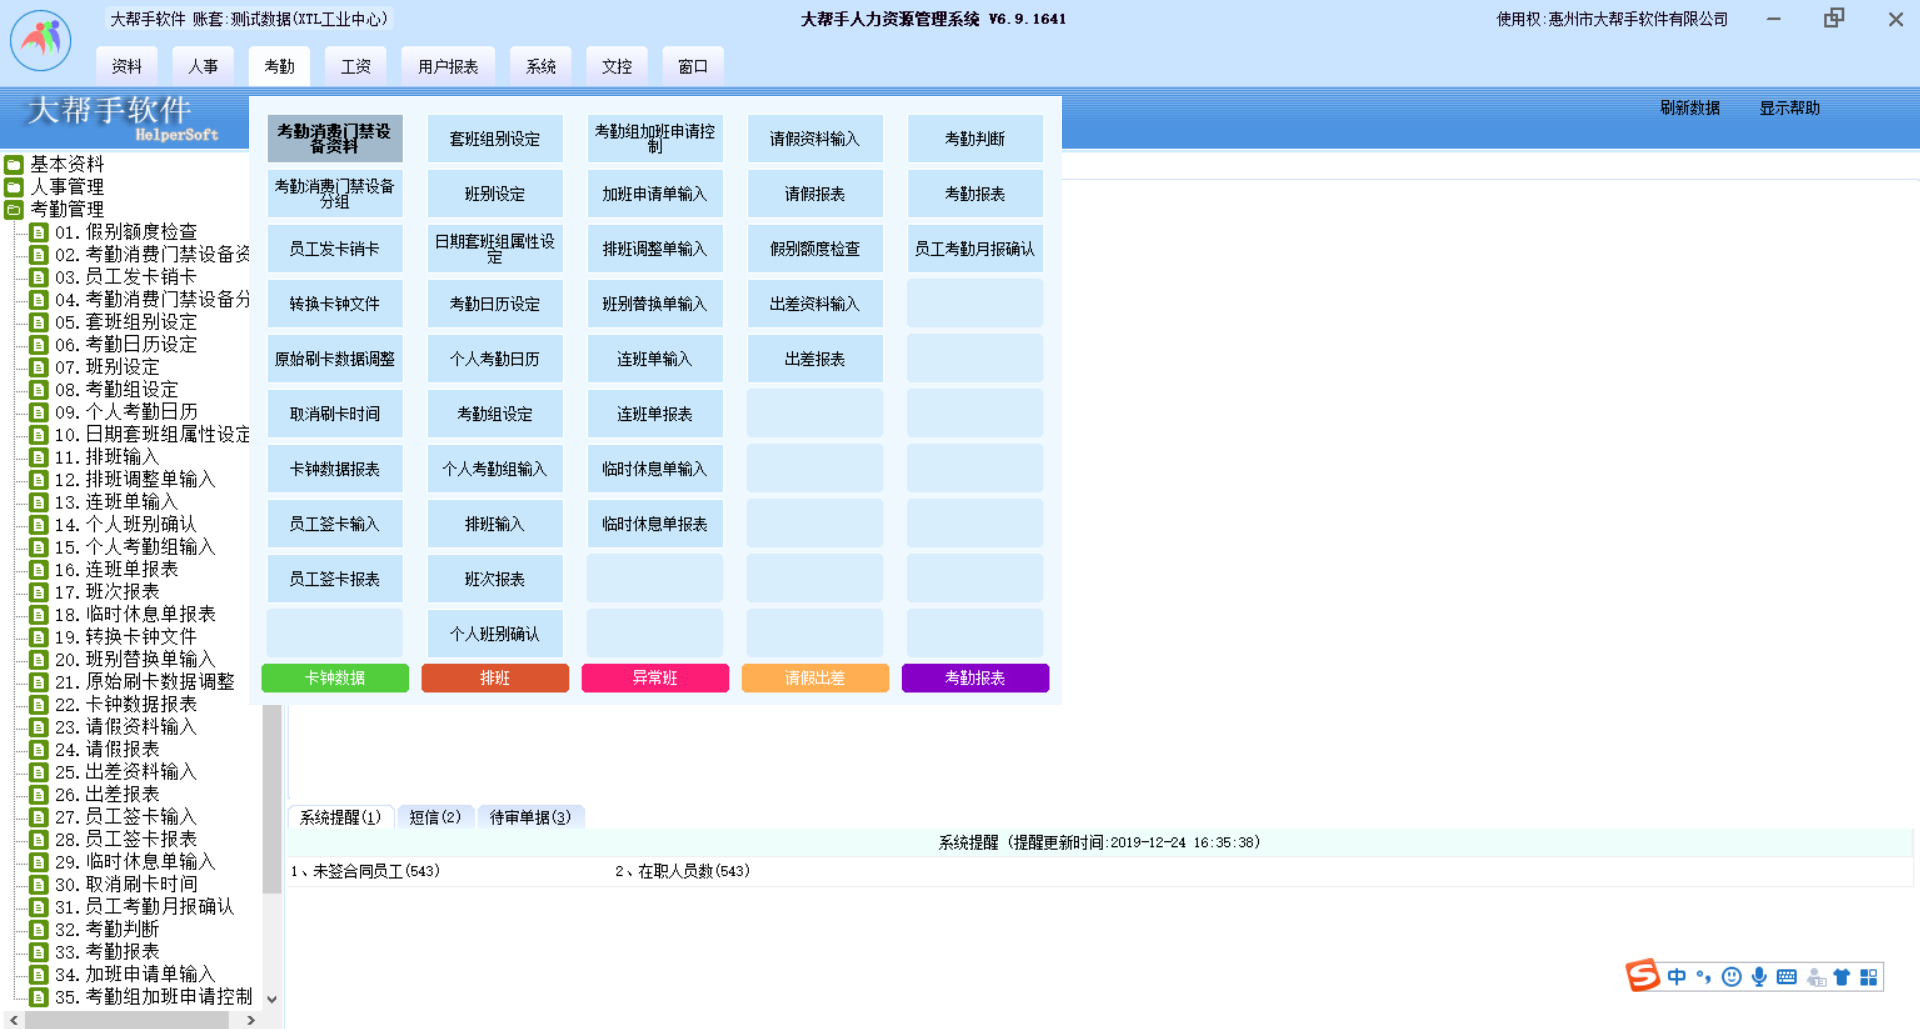Click the document icon beside 11. 排班输入
Screen dimensions: 1920x1029
point(39,457)
